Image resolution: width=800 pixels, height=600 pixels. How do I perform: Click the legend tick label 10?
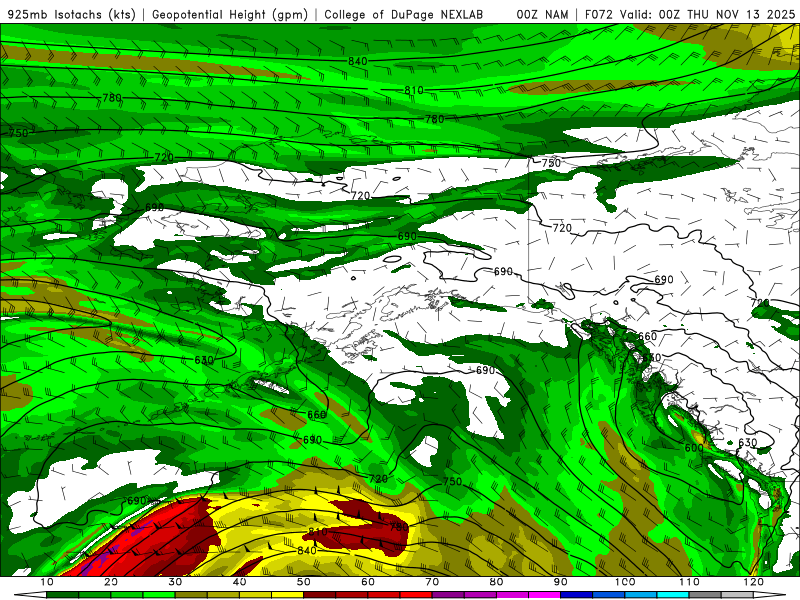click(46, 582)
